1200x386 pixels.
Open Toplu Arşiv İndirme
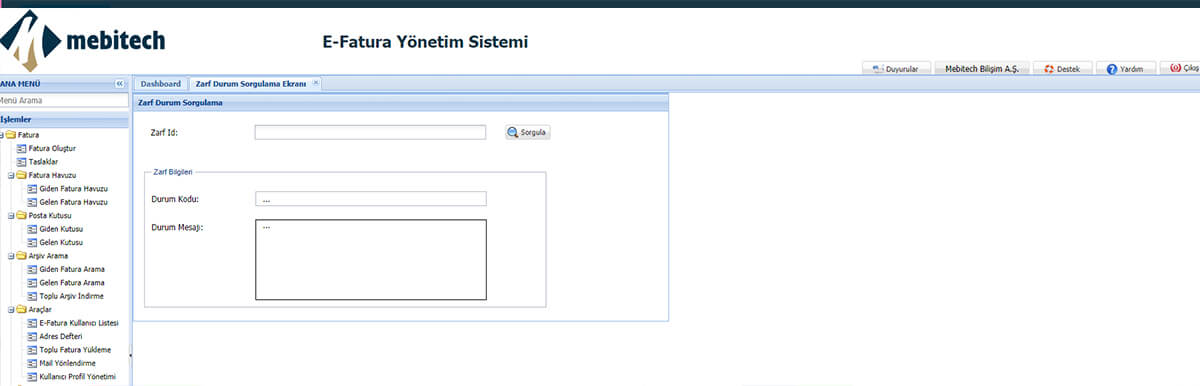tap(71, 296)
